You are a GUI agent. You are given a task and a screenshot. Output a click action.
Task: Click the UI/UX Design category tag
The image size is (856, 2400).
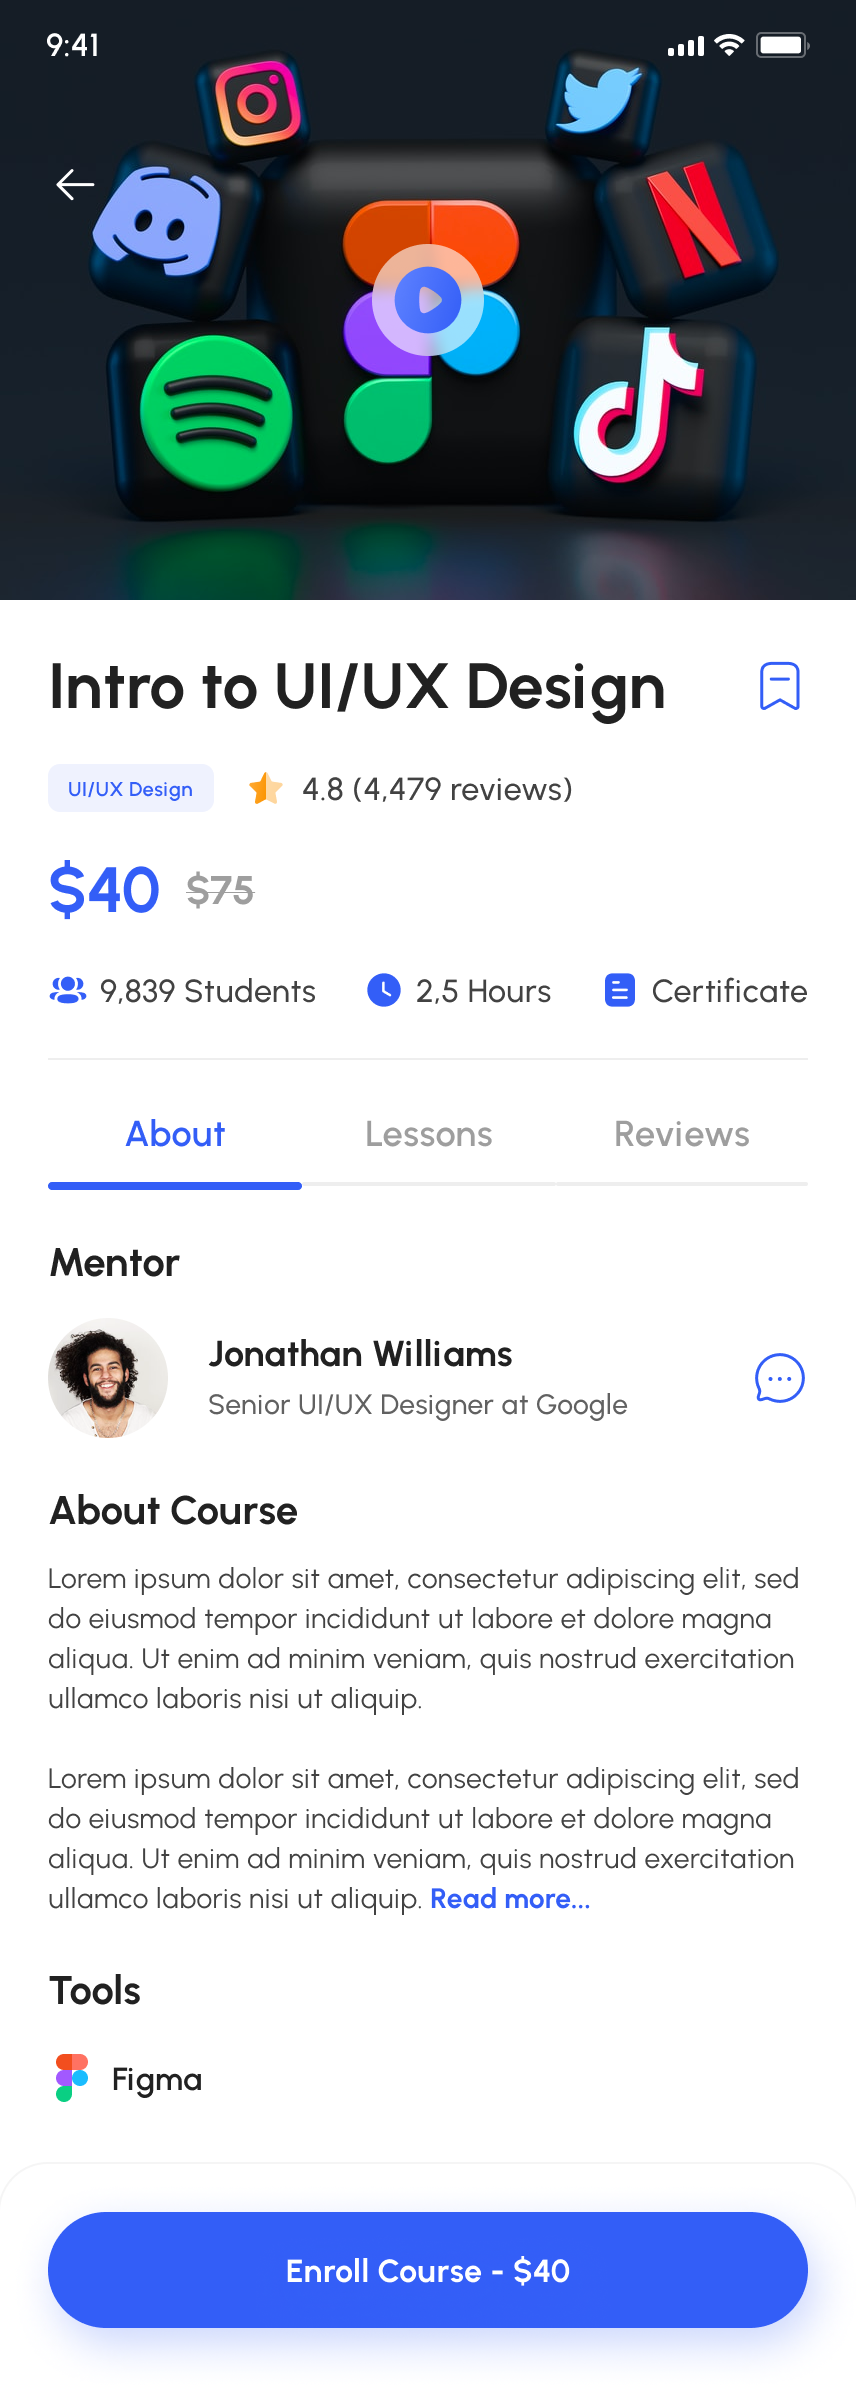click(130, 789)
